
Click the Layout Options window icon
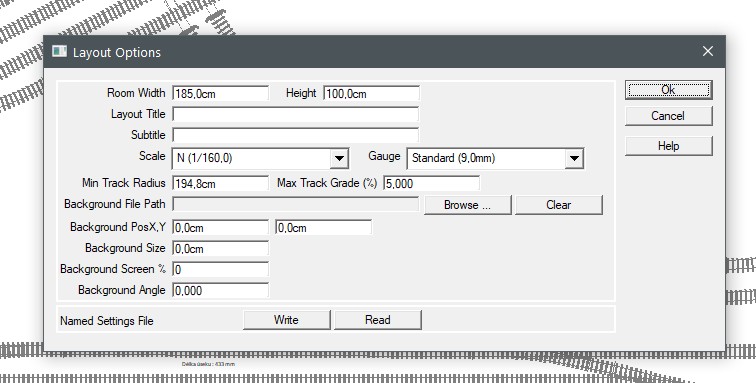pos(59,51)
